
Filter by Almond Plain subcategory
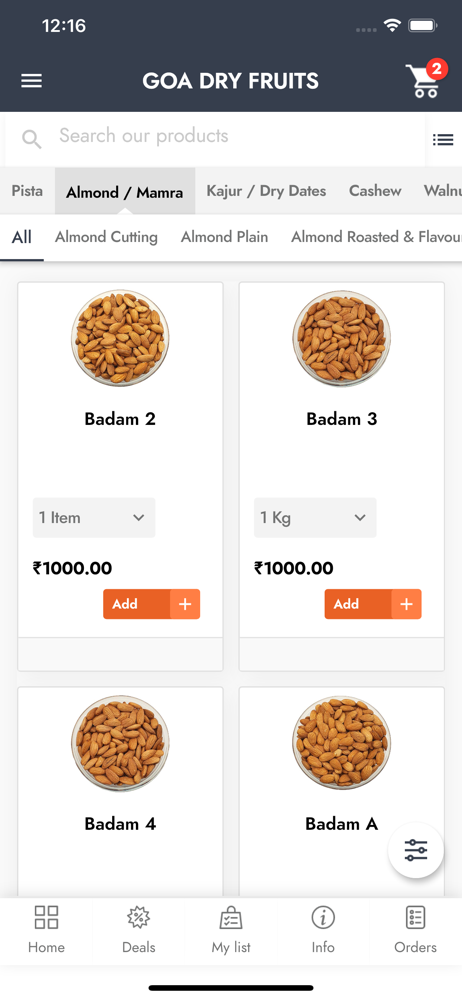pyautogui.click(x=225, y=237)
